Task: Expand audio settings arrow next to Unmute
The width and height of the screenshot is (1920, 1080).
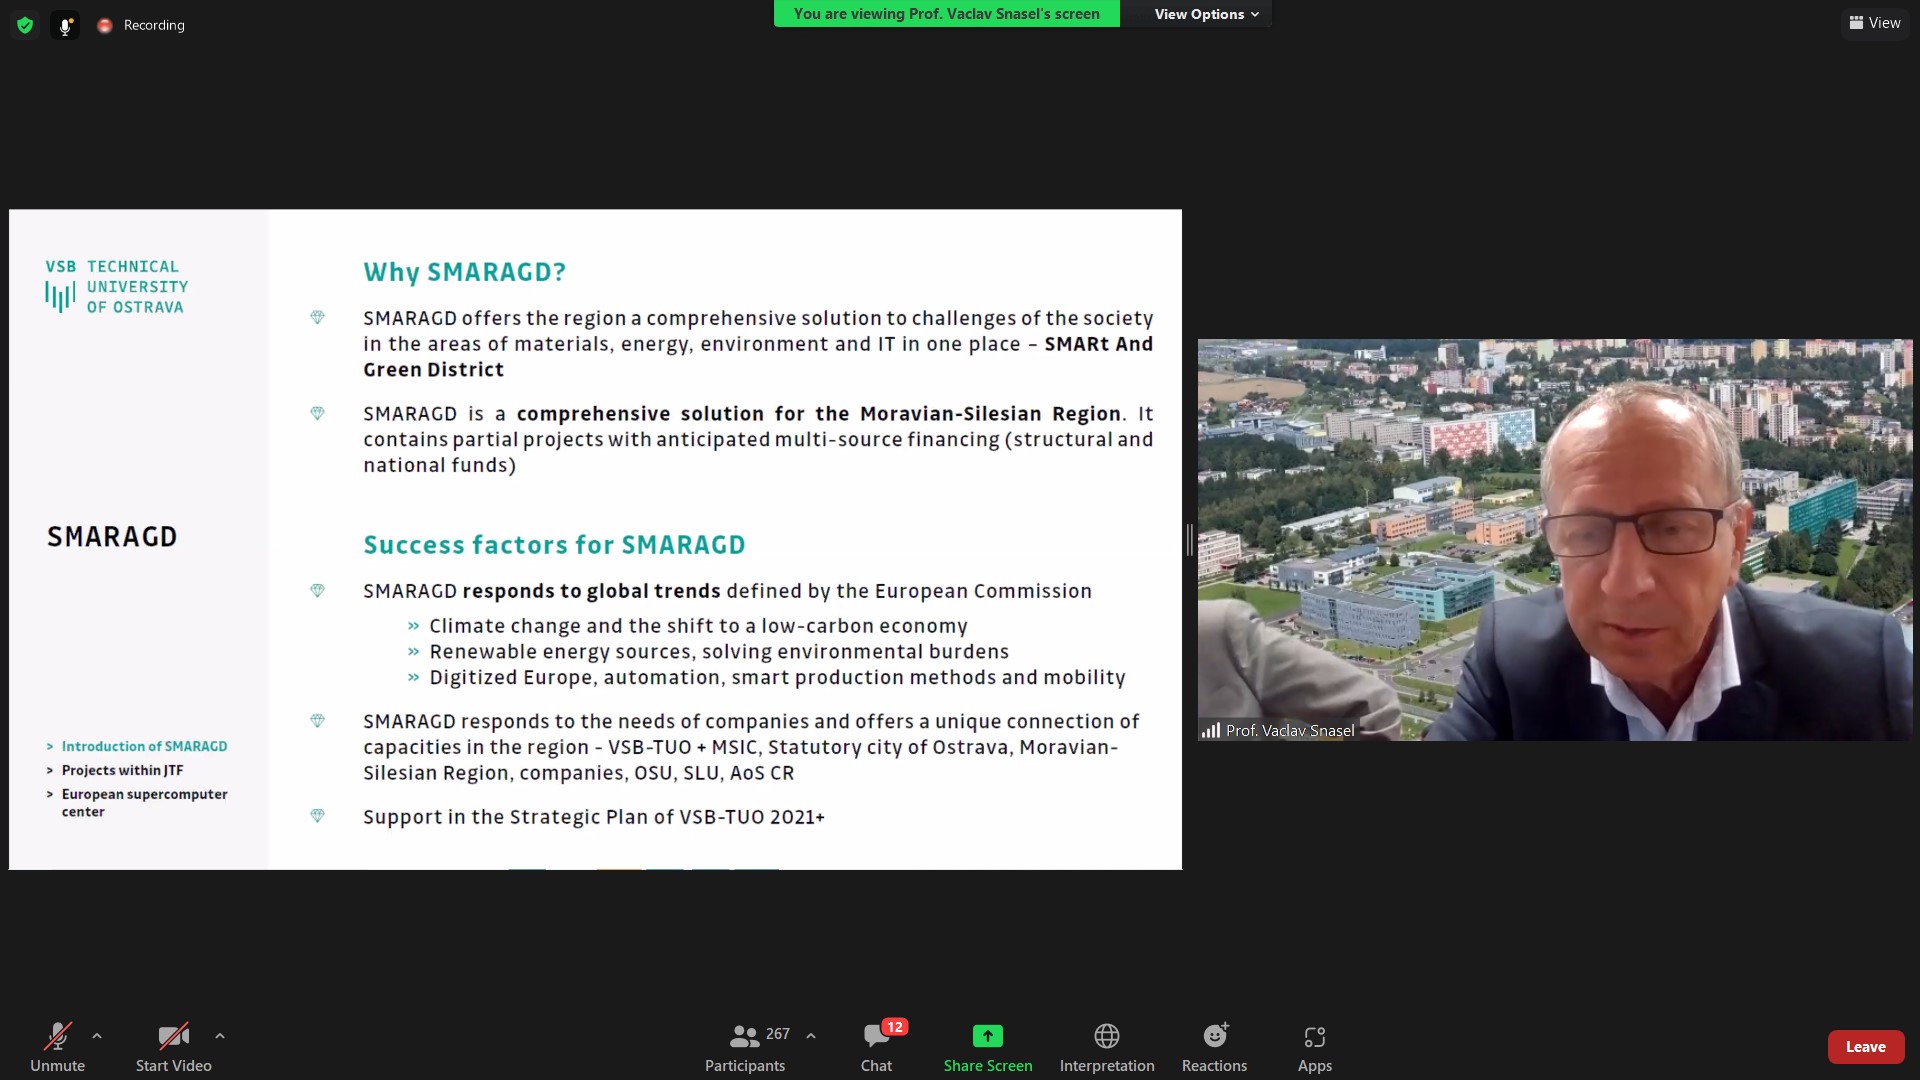Action: click(x=97, y=1036)
